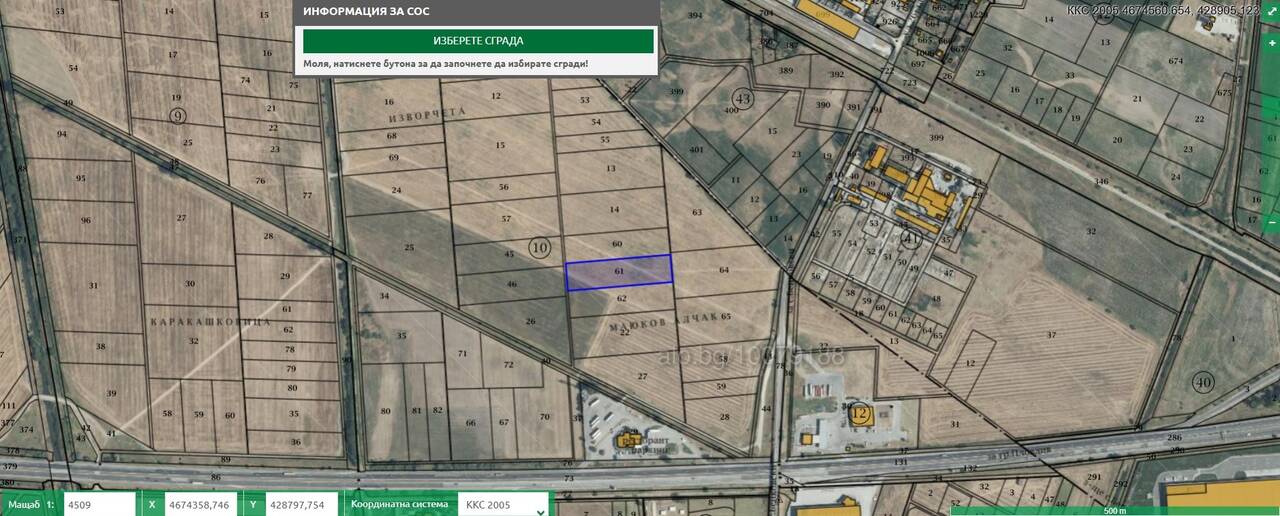Select the highlighted blue parcel 61
Viewport: 1280px width, 516px height.
point(619,272)
